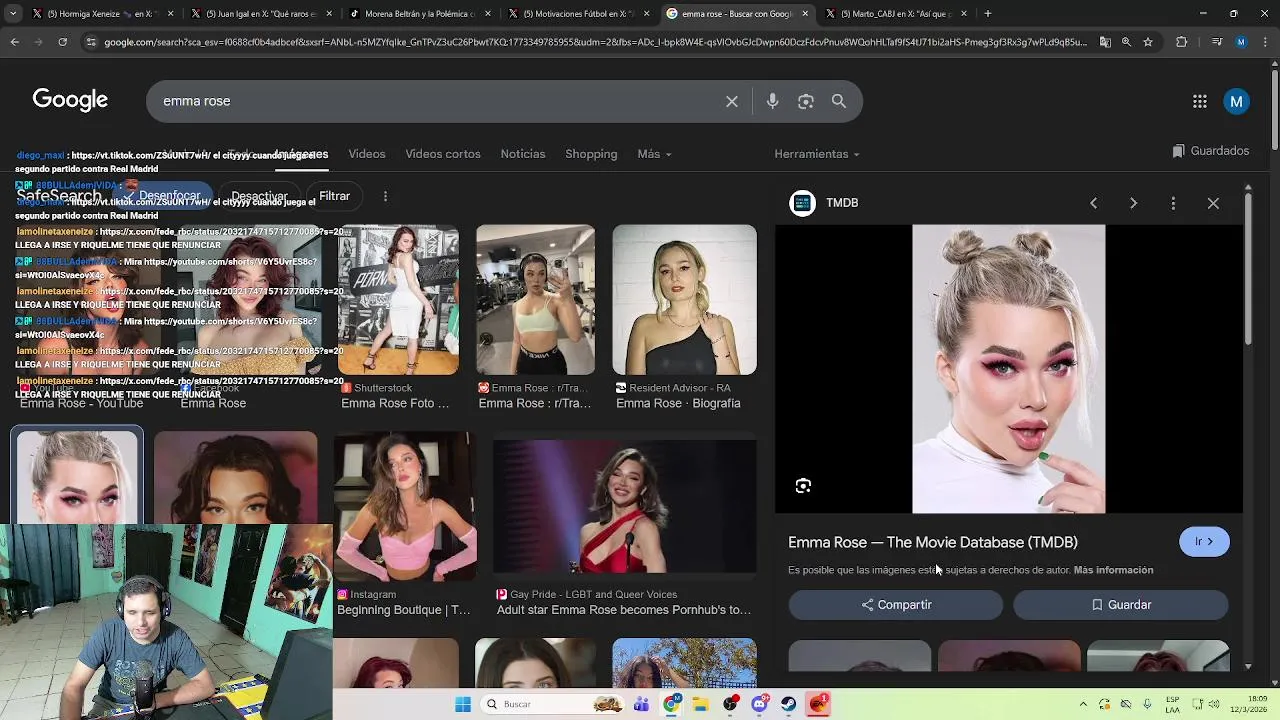This screenshot has height=720, width=1280.
Task: Open Discord from the taskbar
Action: point(760,704)
